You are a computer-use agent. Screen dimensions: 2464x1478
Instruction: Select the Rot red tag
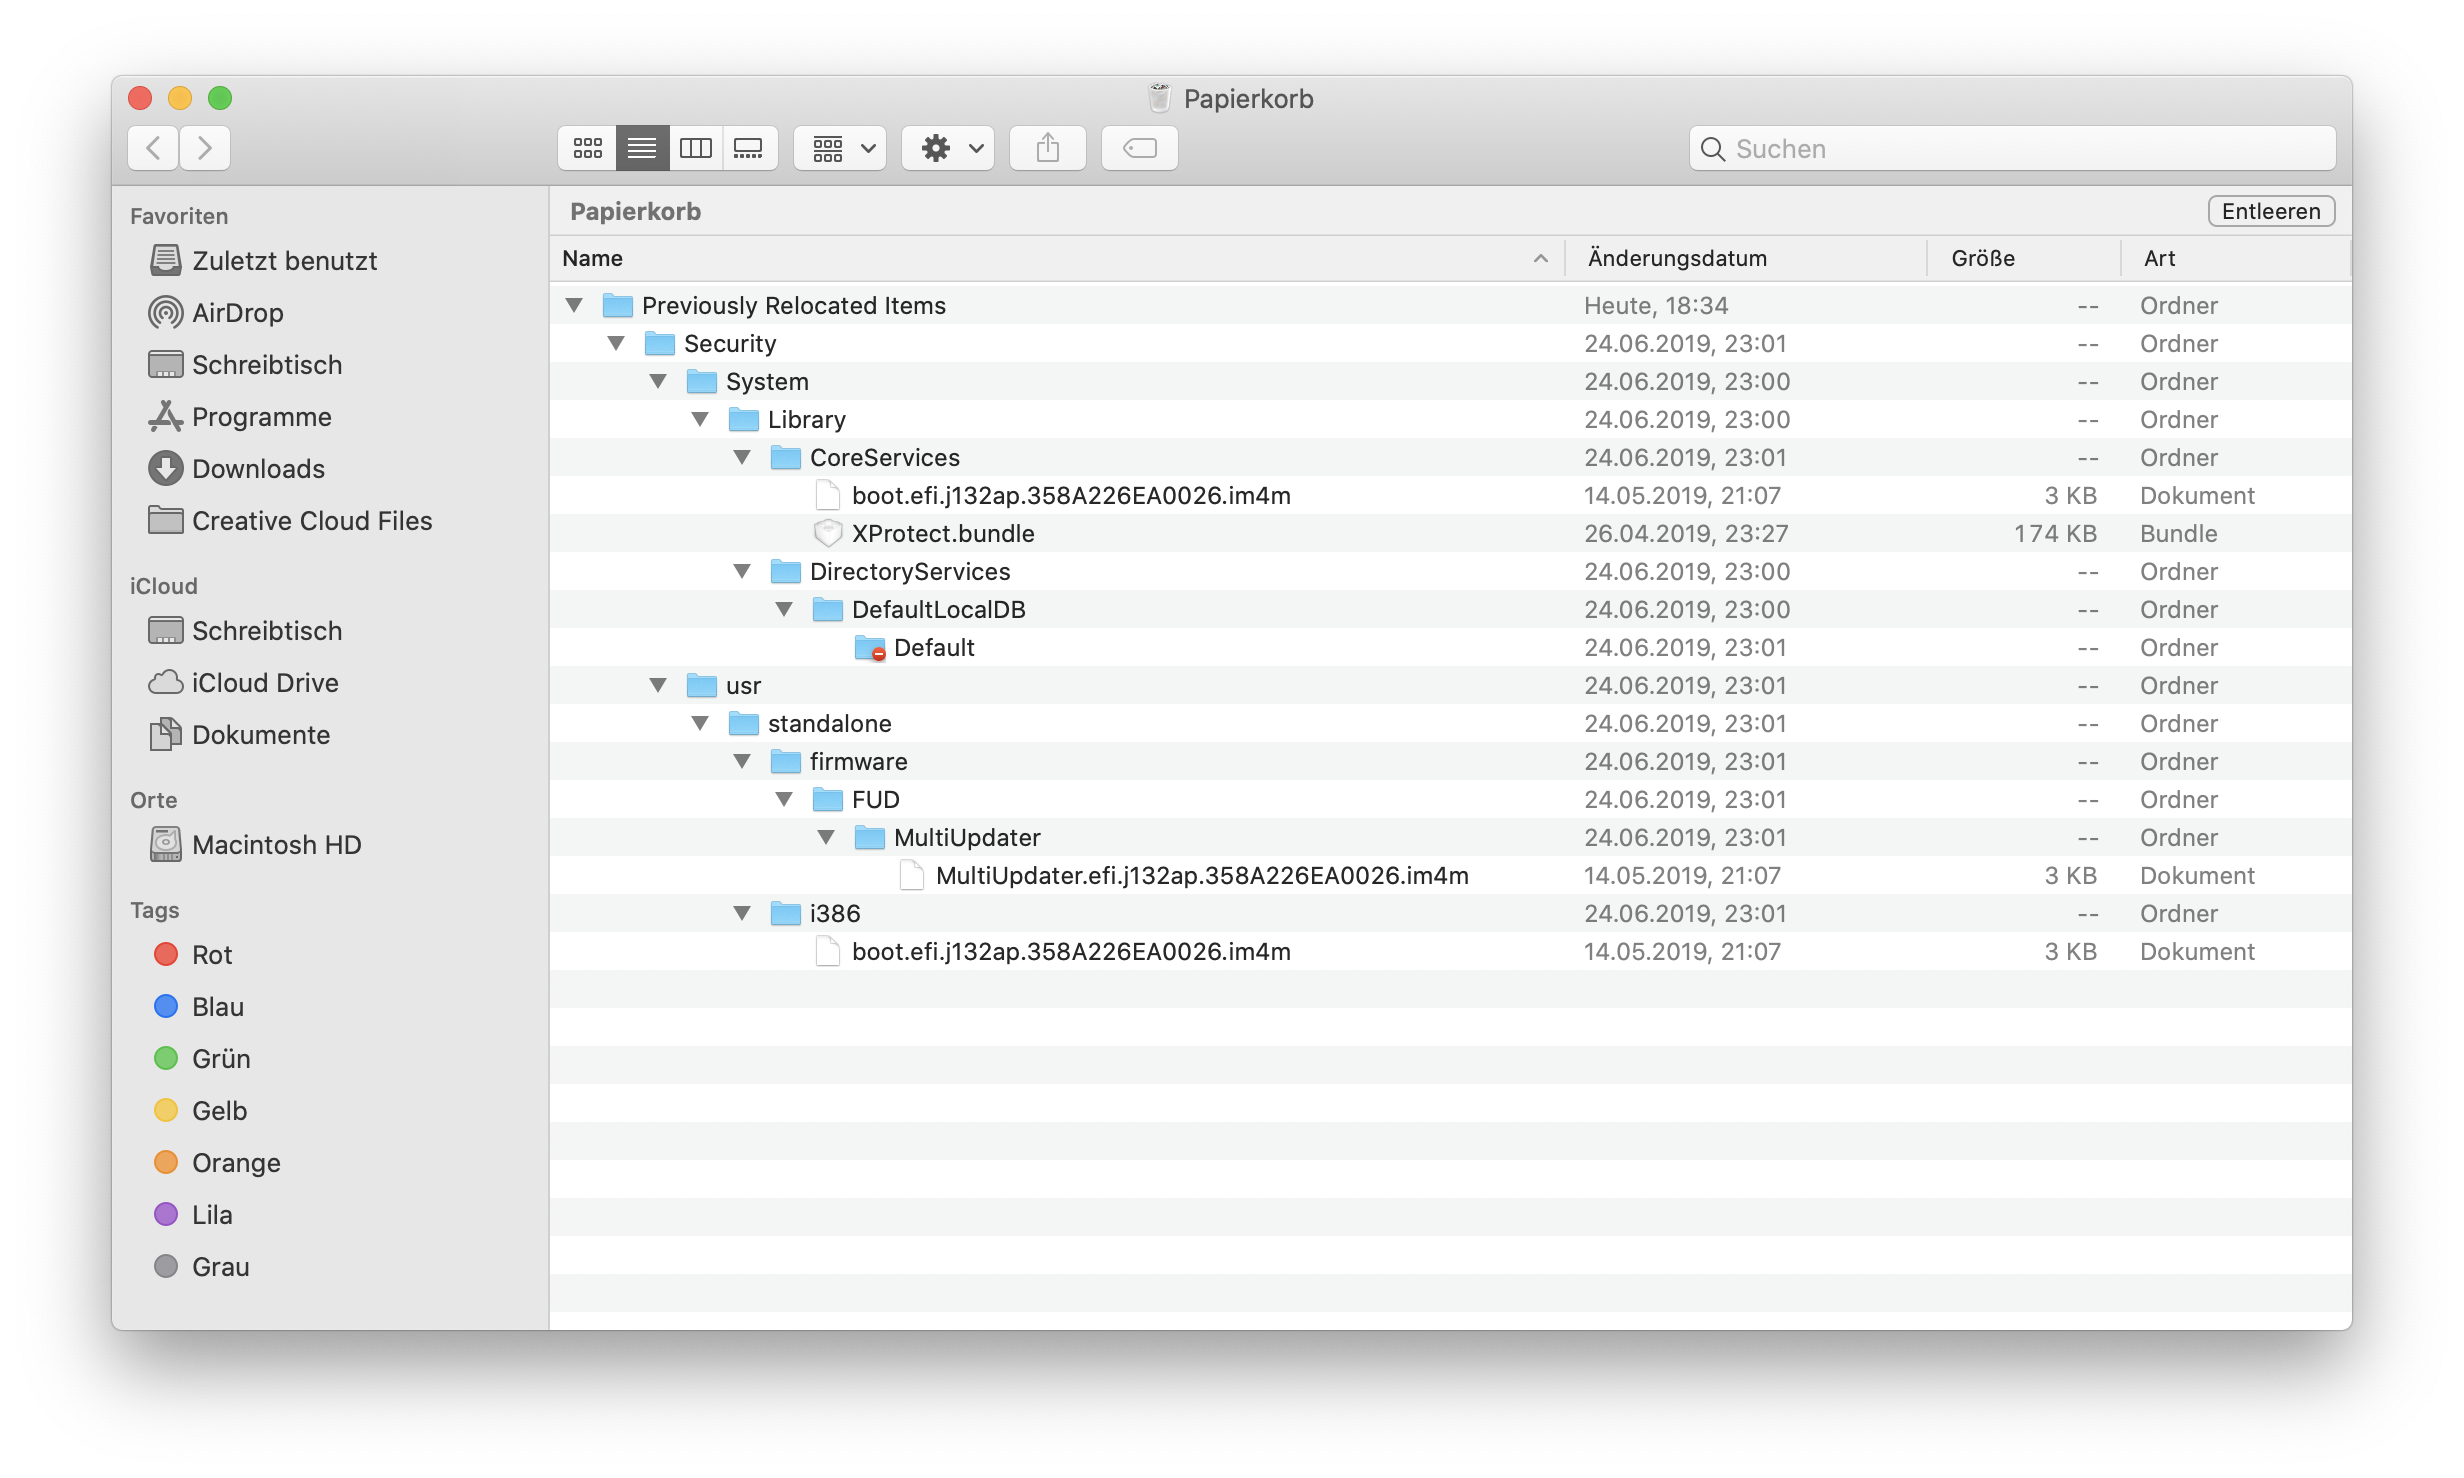click(211, 955)
